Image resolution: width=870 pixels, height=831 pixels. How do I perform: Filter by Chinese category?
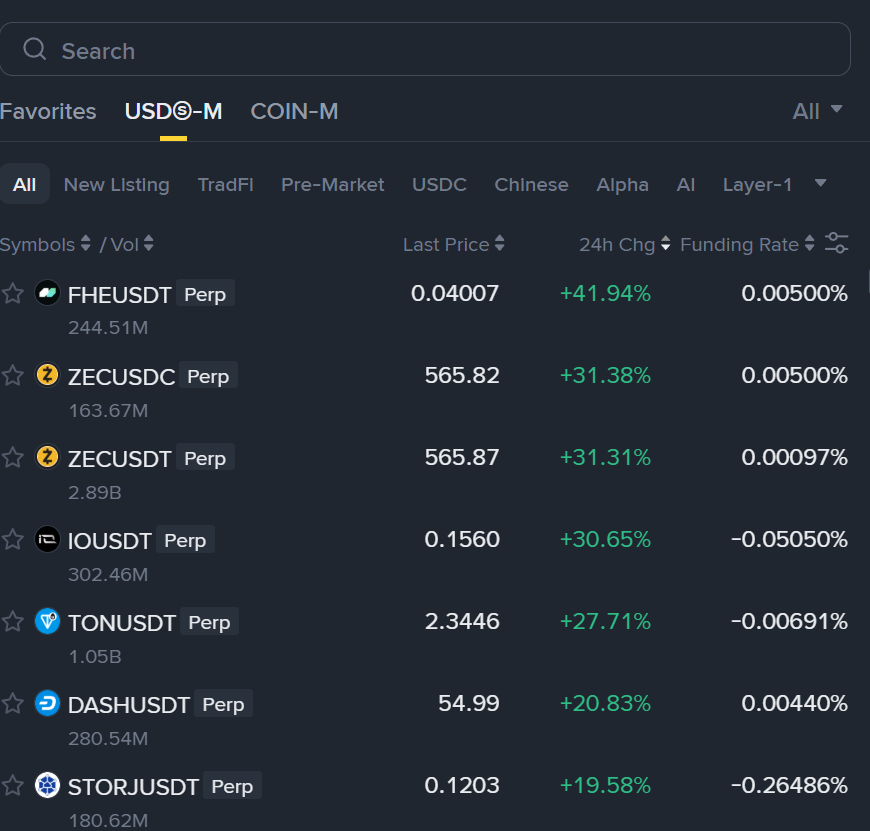531,184
